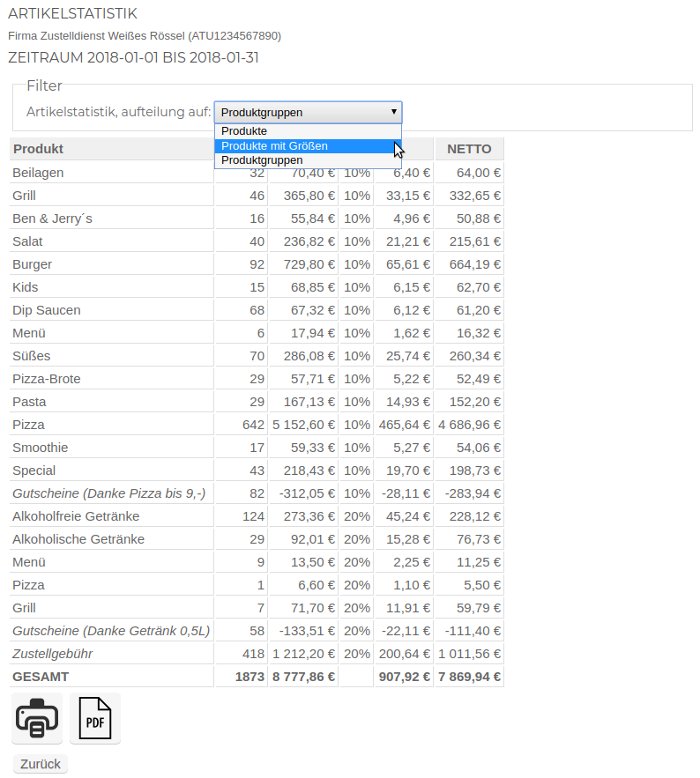Select the 'Kids' product group

[25, 287]
